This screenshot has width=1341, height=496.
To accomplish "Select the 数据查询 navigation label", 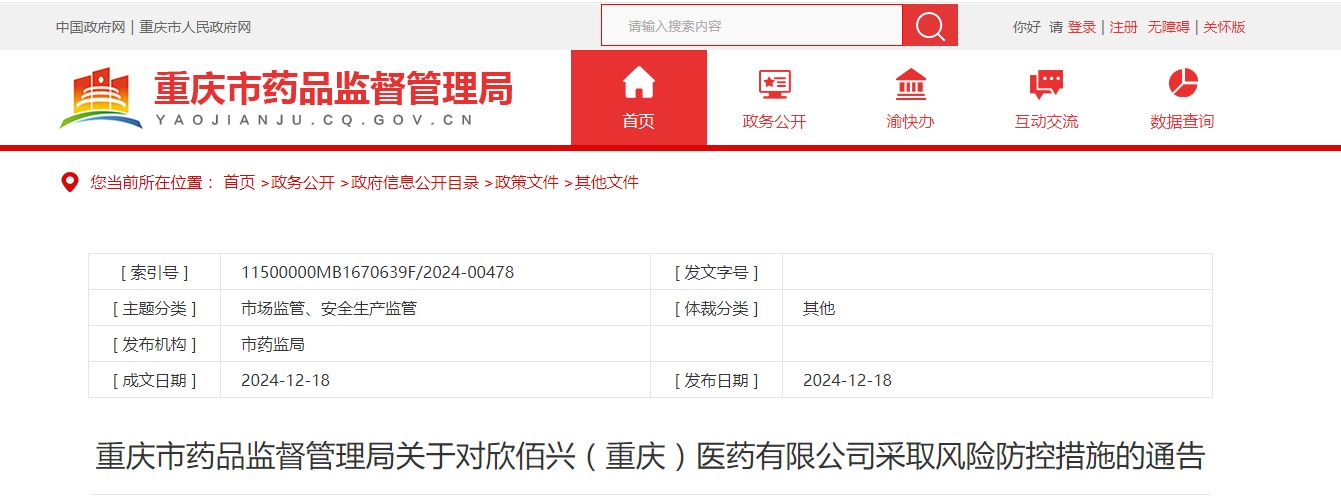I will coord(1182,122).
